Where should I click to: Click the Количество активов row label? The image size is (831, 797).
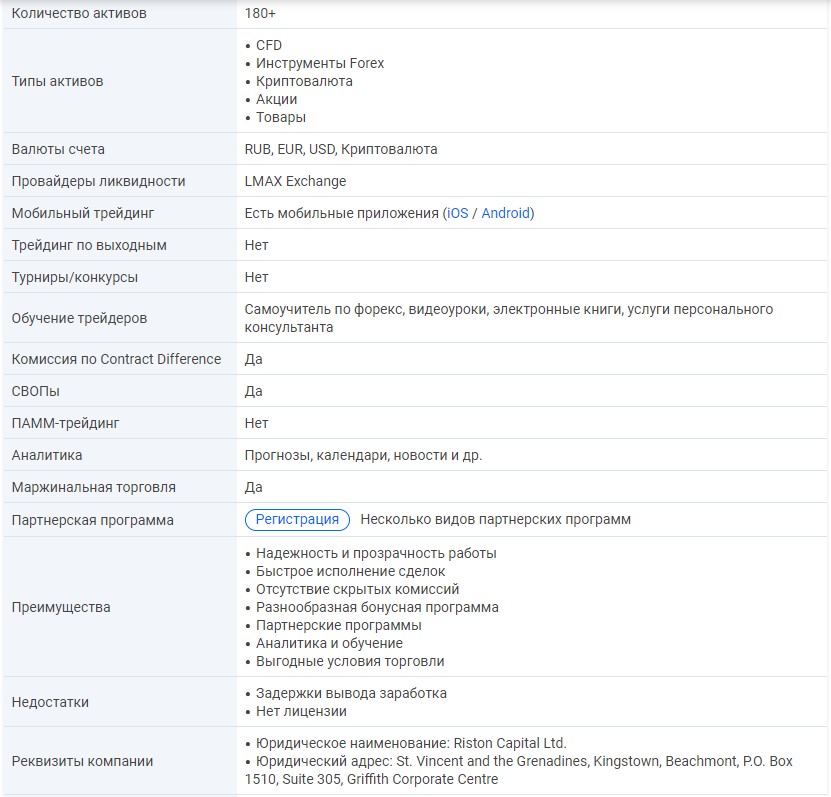coord(79,13)
